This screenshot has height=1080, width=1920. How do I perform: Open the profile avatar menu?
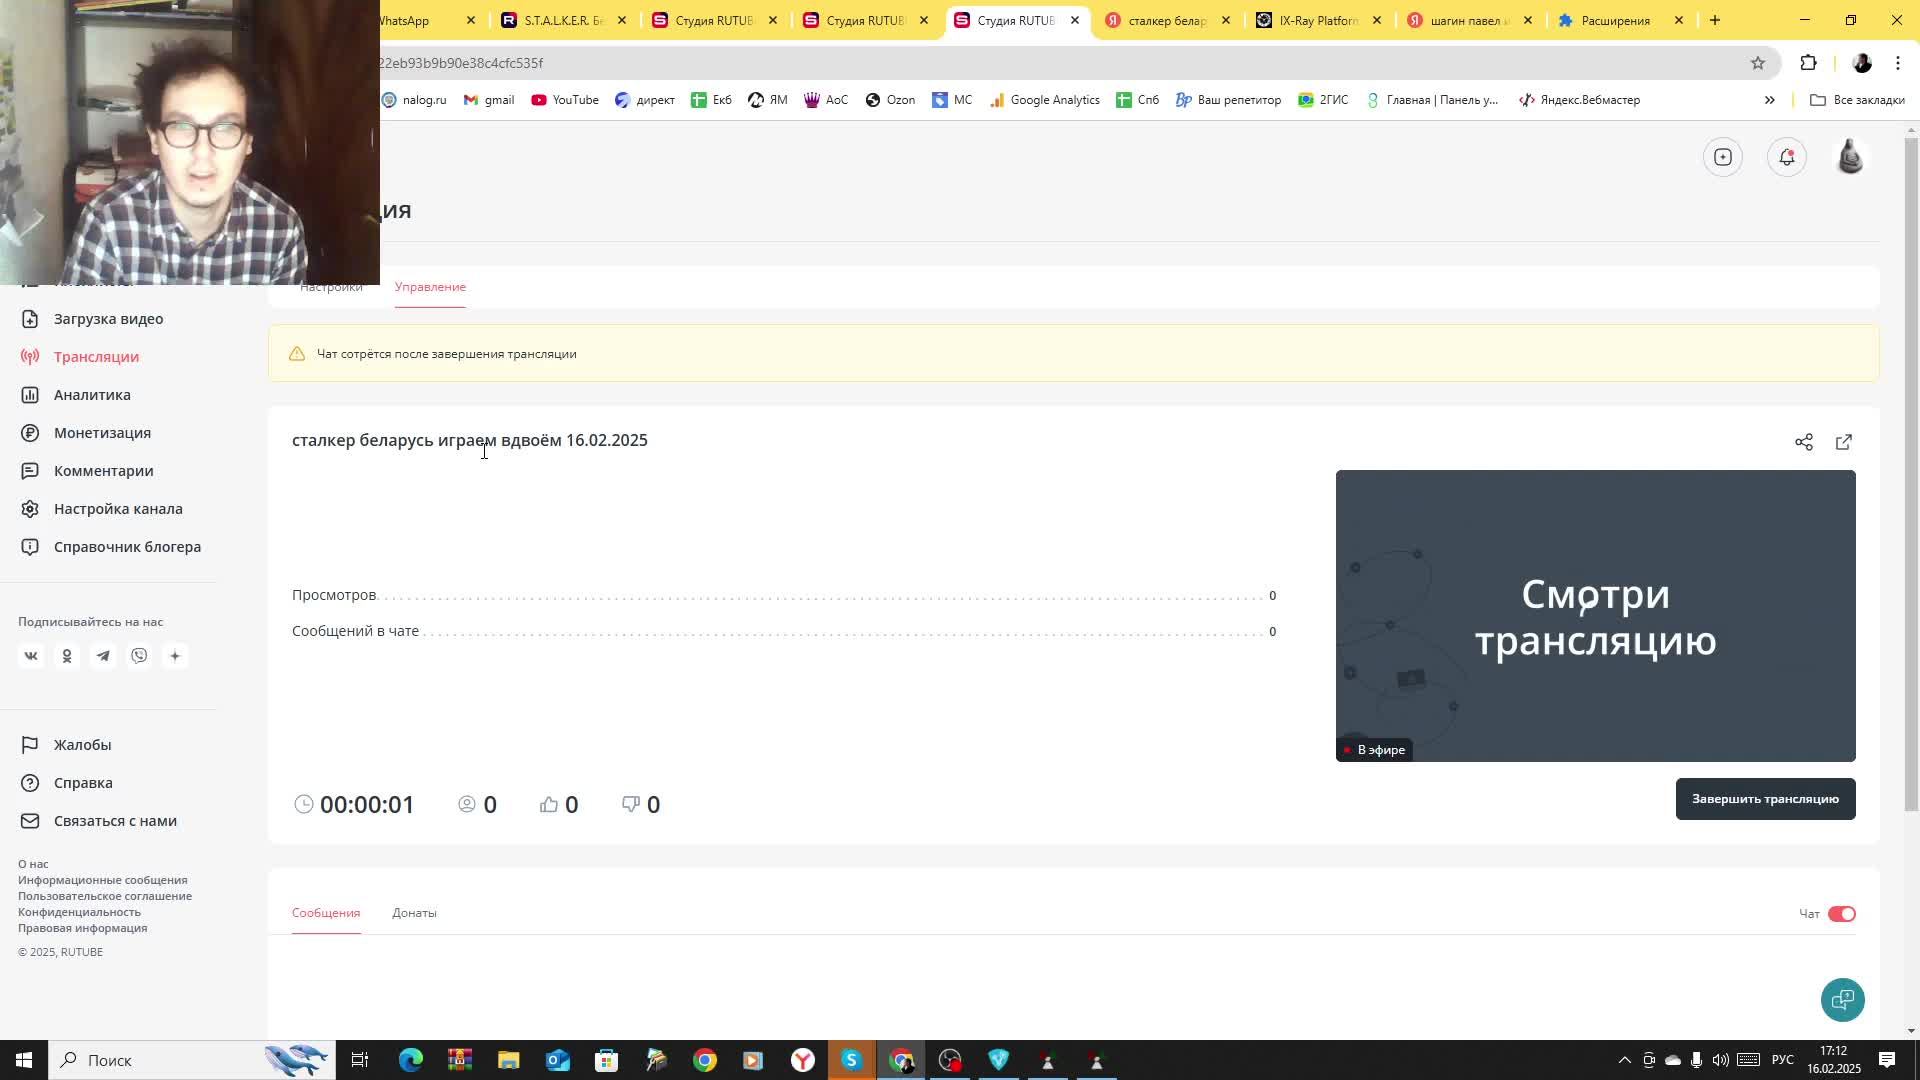pyautogui.click(x=1851, y=157)
